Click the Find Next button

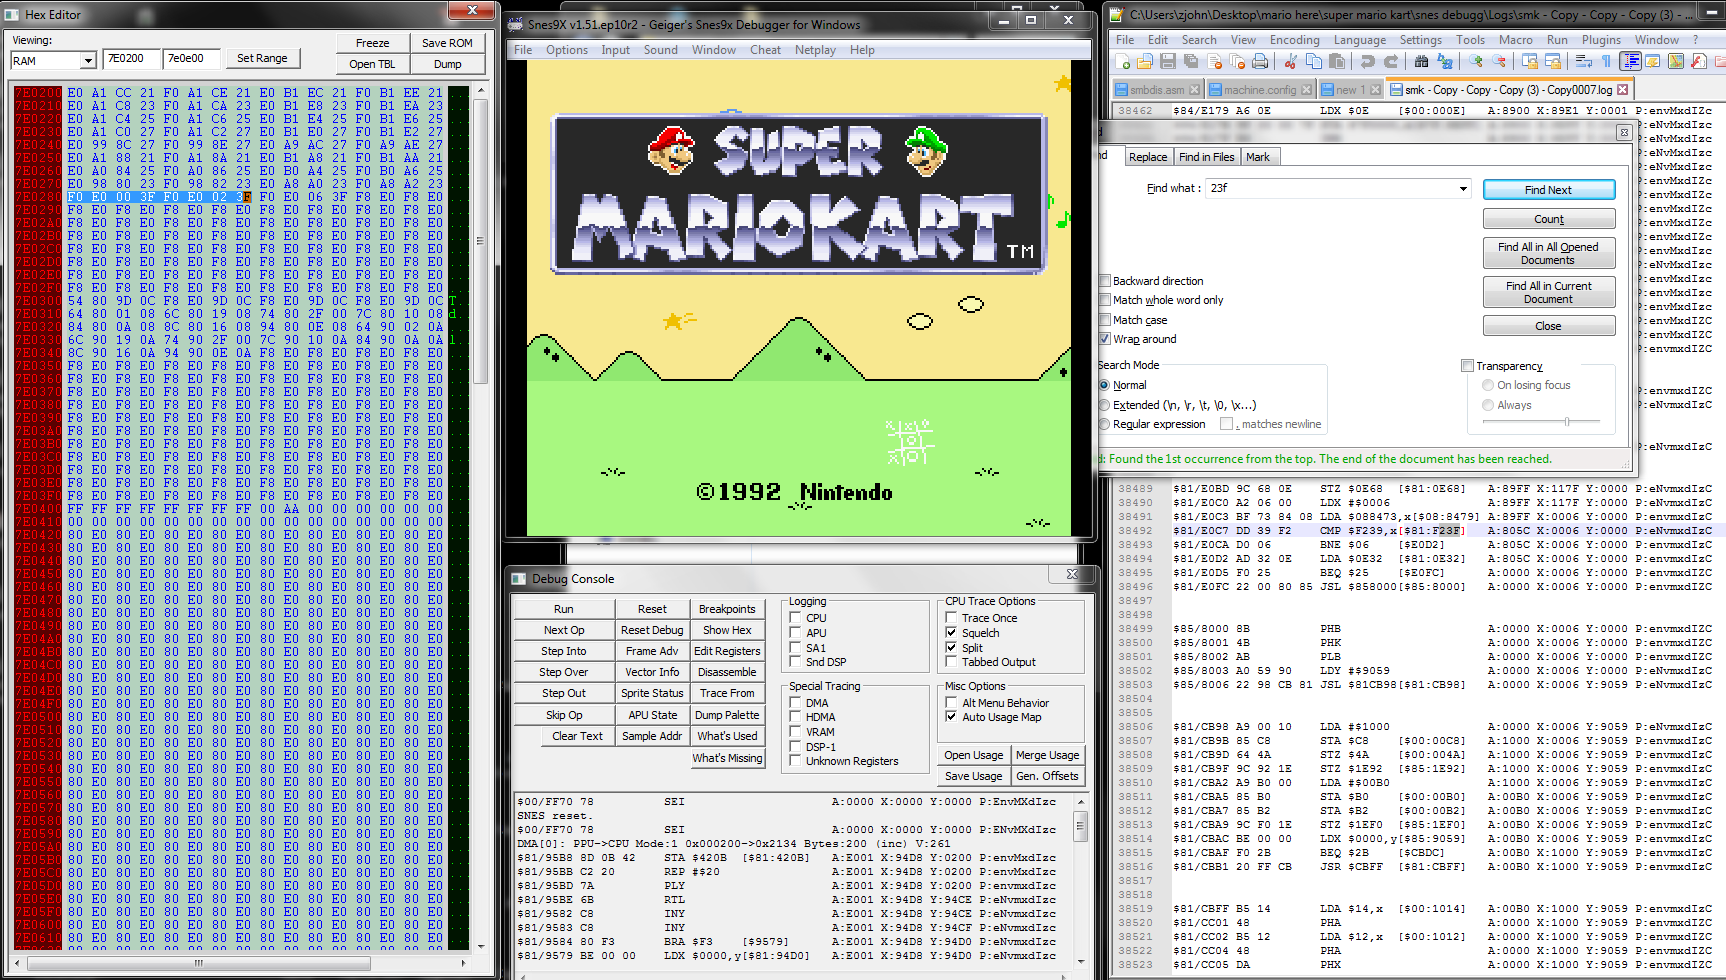click(x=1548, y=190)
